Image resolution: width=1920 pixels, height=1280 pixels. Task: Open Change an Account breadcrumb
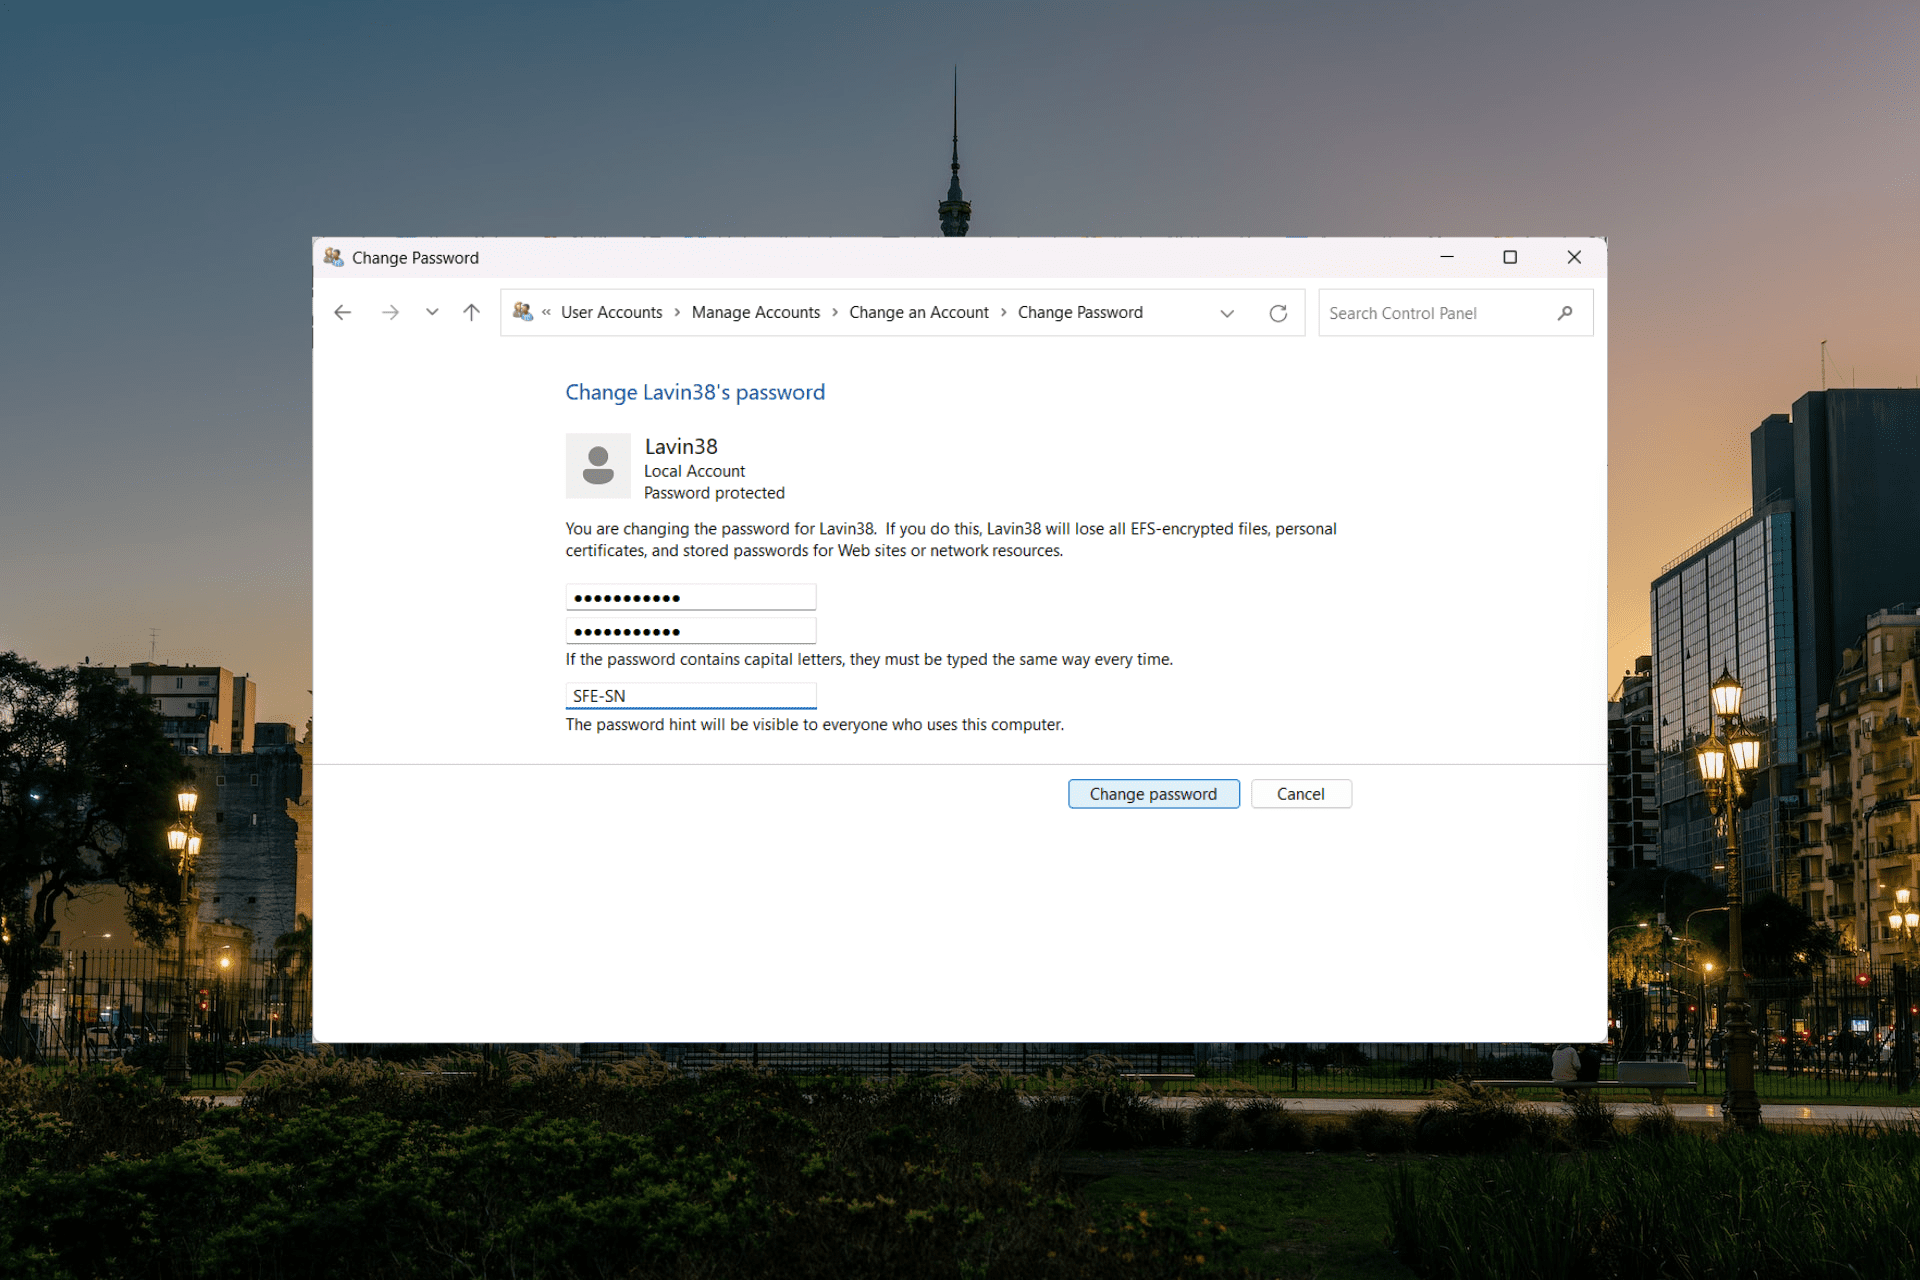coord(919,312)
